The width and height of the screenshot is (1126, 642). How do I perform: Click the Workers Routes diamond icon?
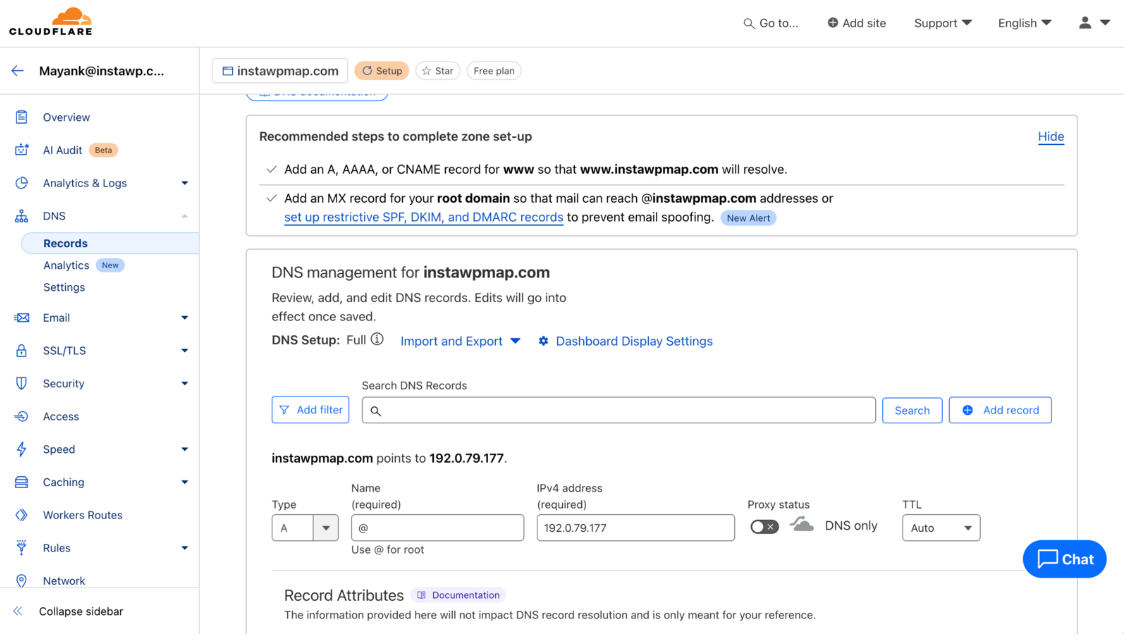tap(22, 515)
